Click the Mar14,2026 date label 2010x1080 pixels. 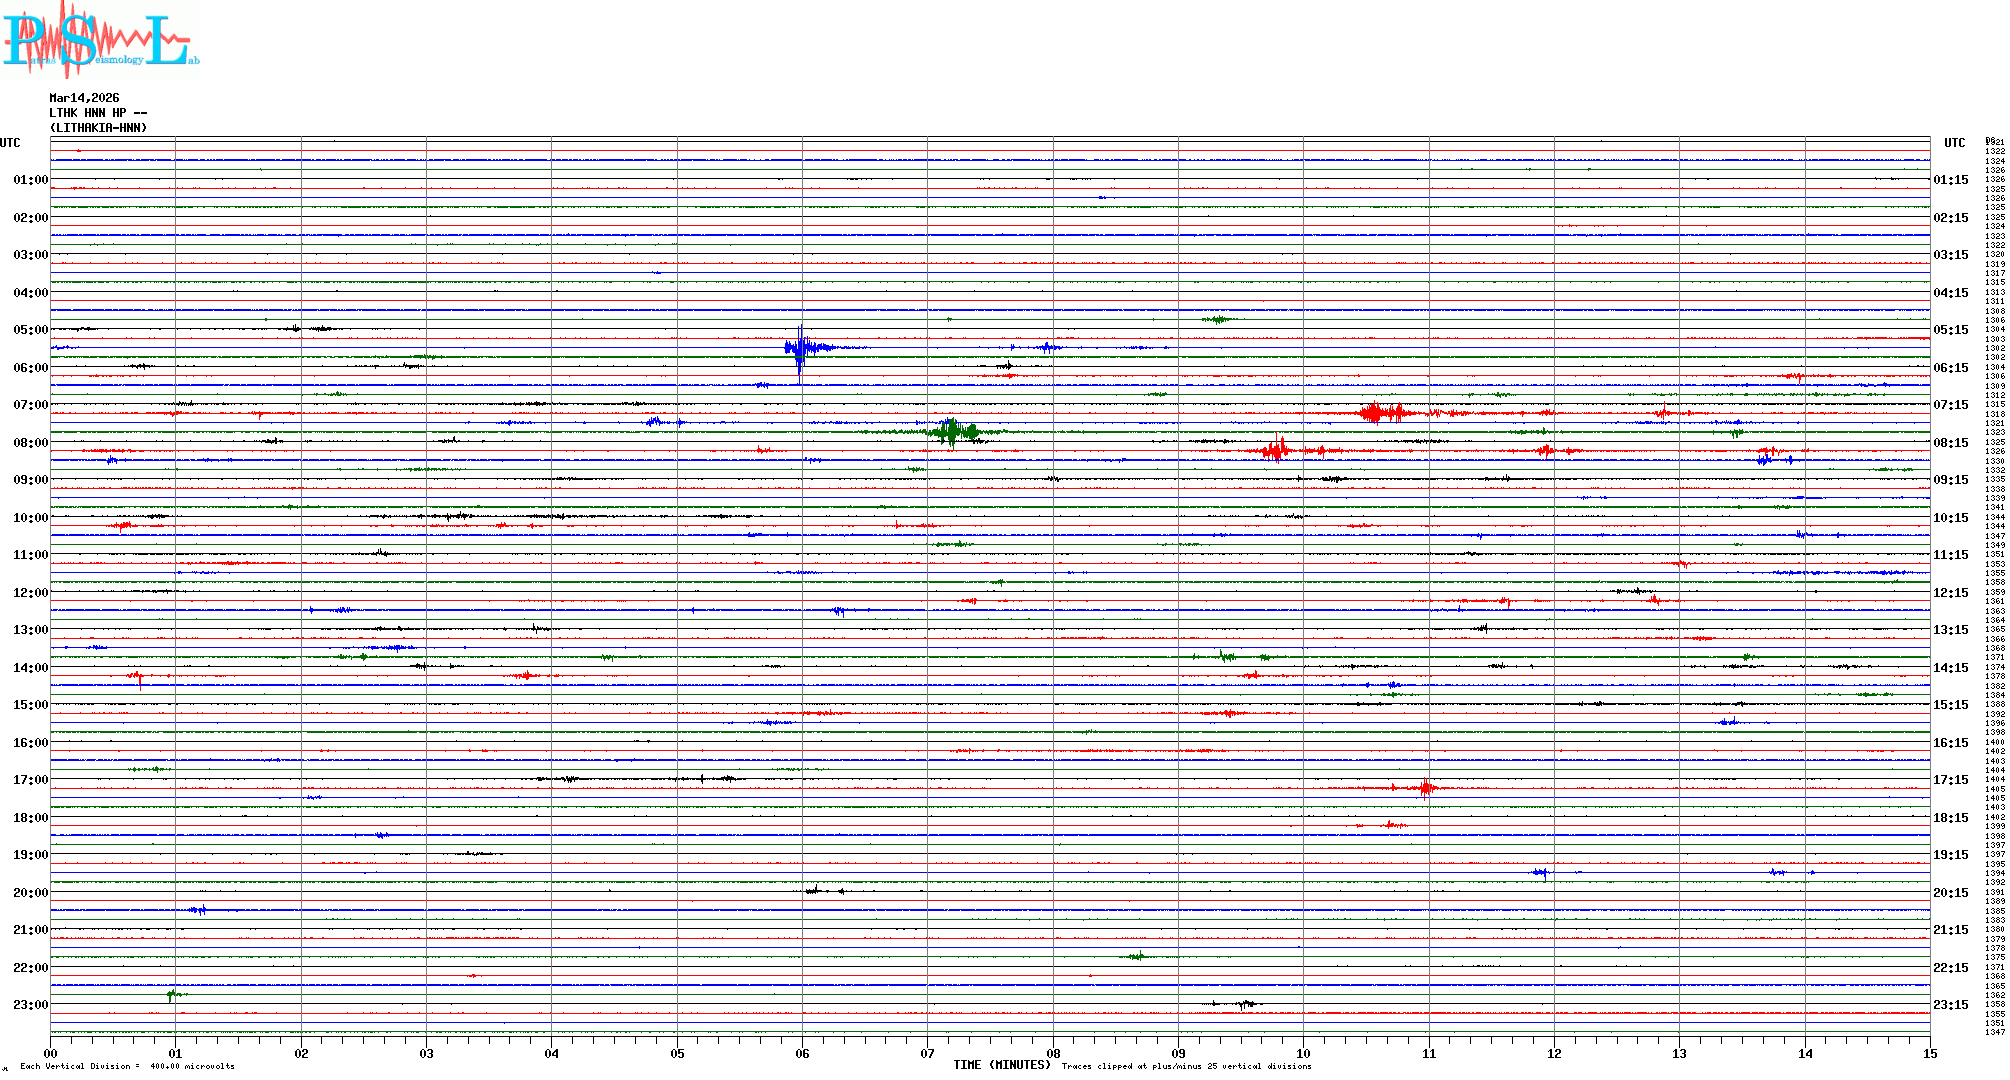[84, 98]
